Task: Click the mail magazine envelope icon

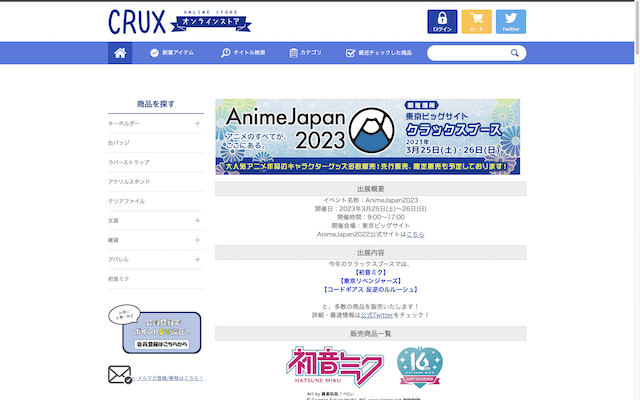Action: [x=120, y=376]
